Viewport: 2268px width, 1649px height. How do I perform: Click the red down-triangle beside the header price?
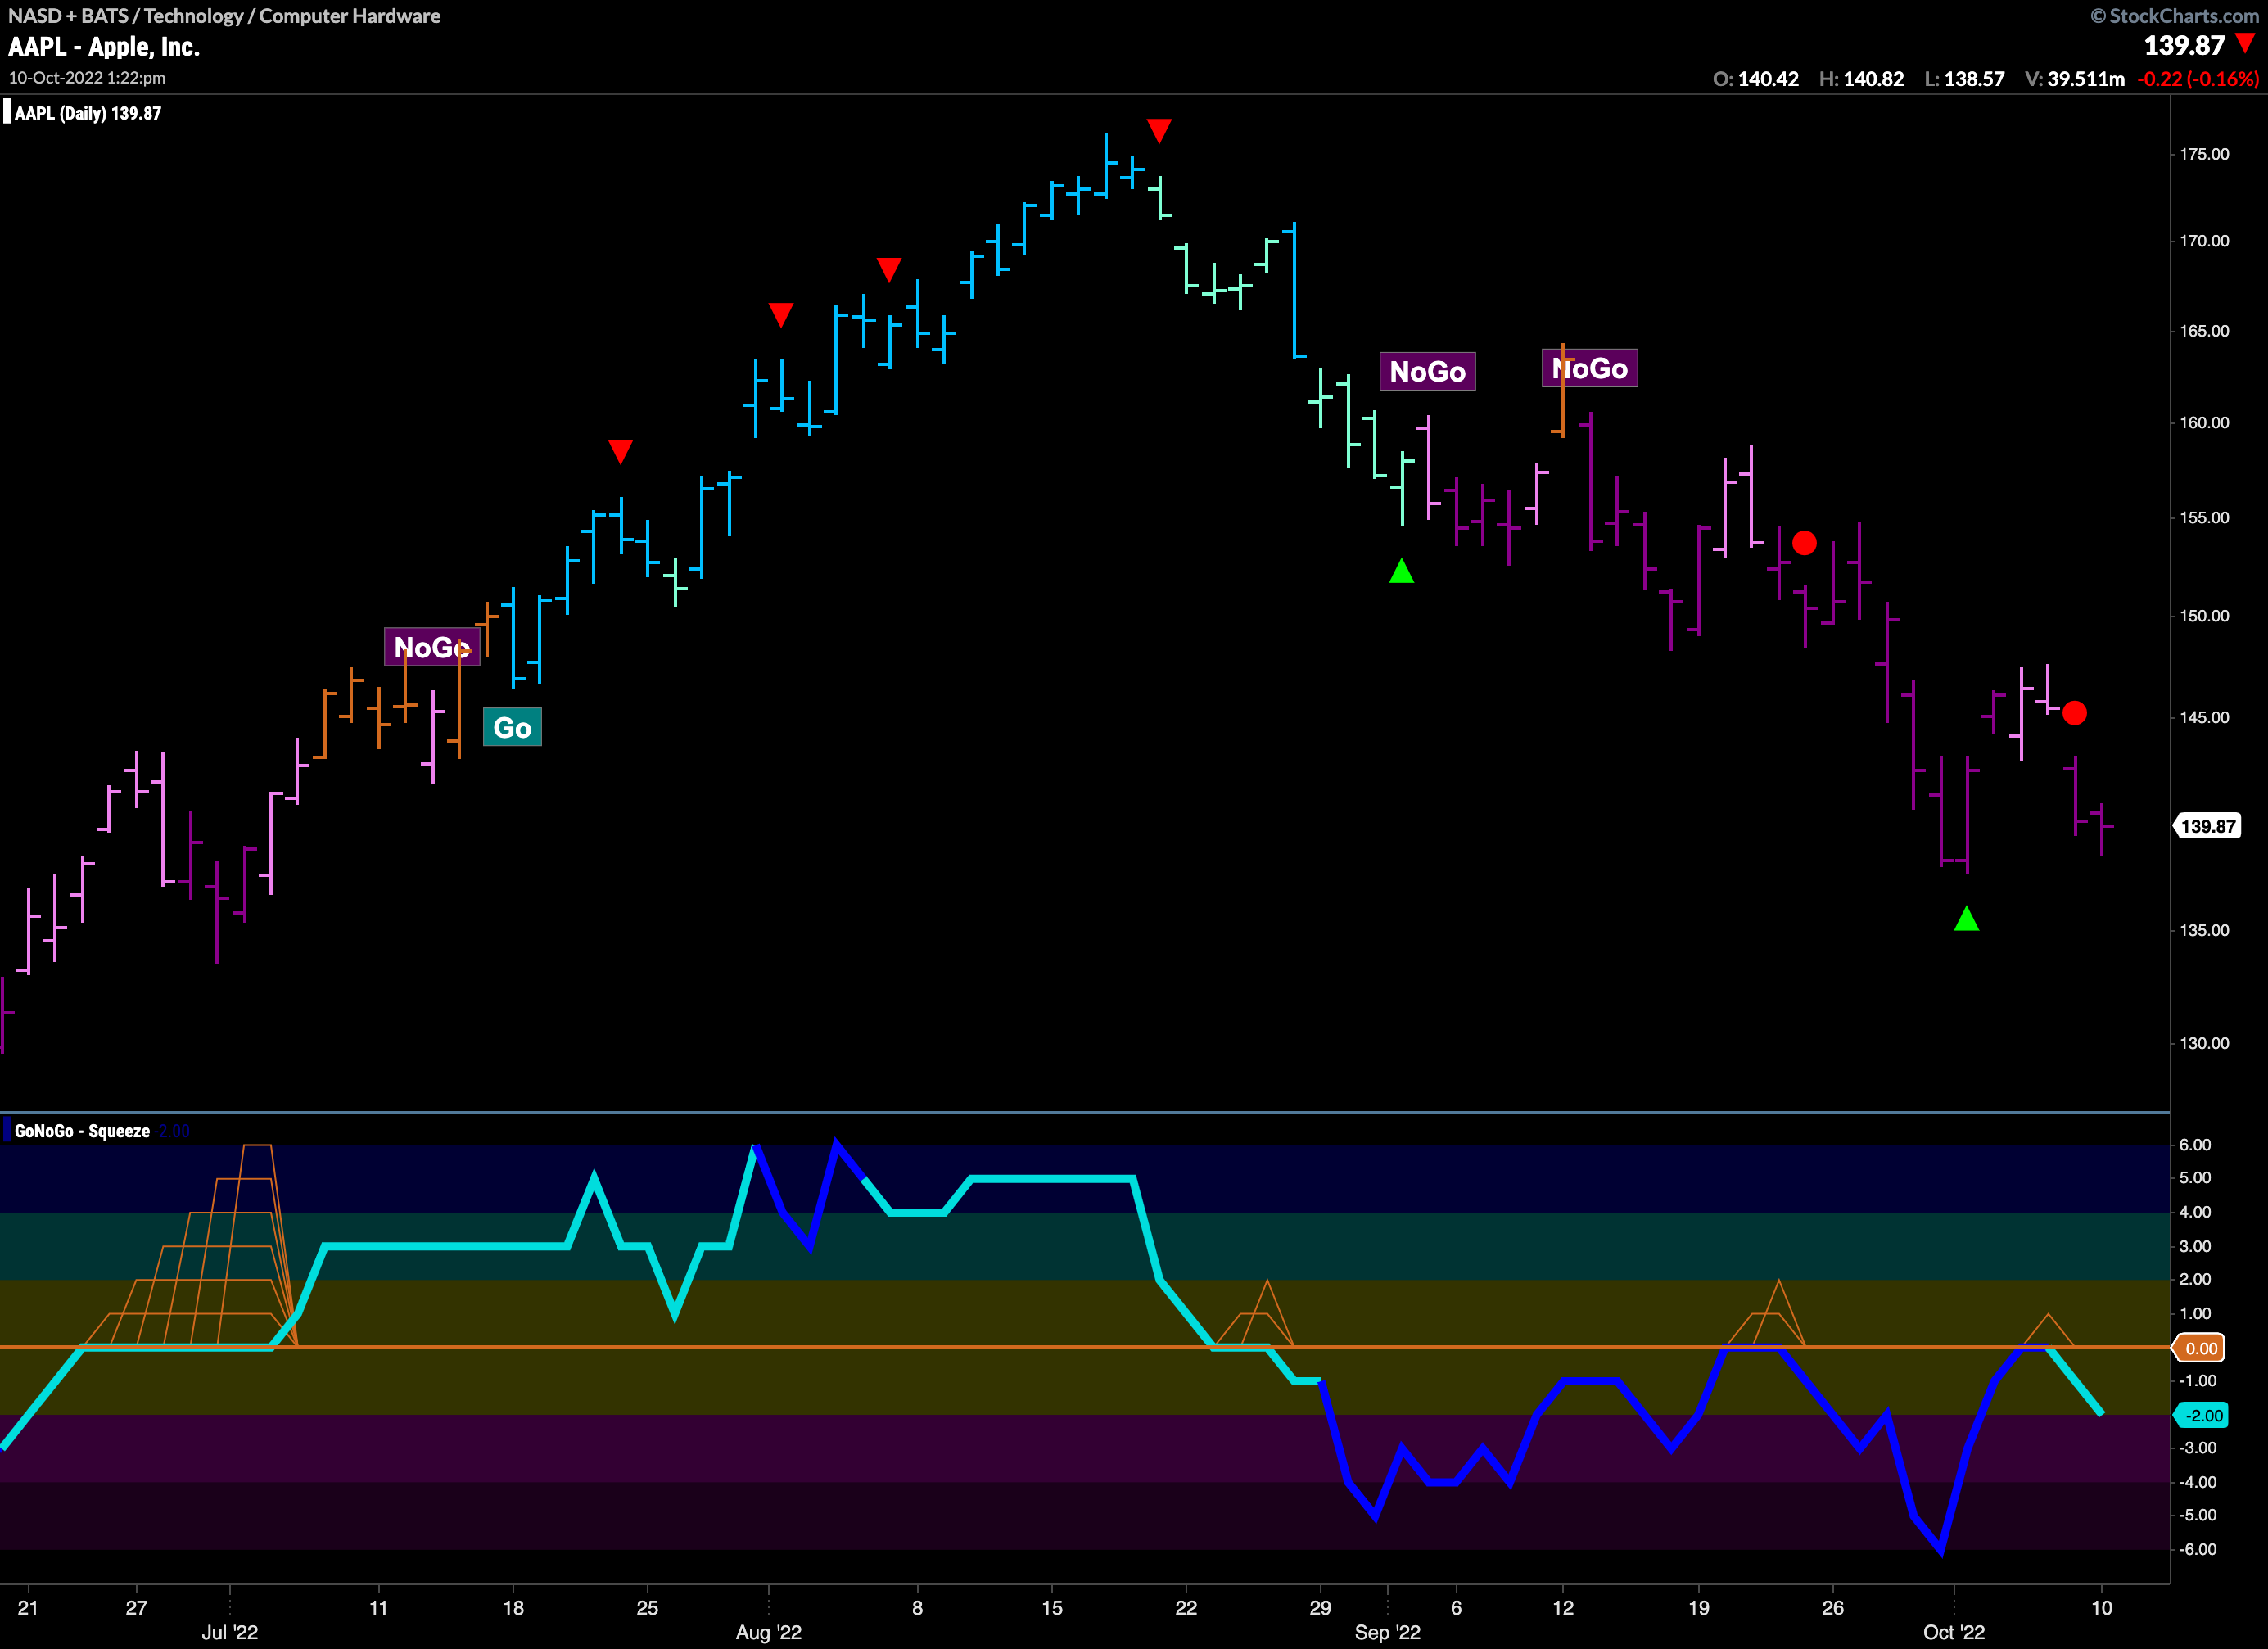tap(2245, 43)
